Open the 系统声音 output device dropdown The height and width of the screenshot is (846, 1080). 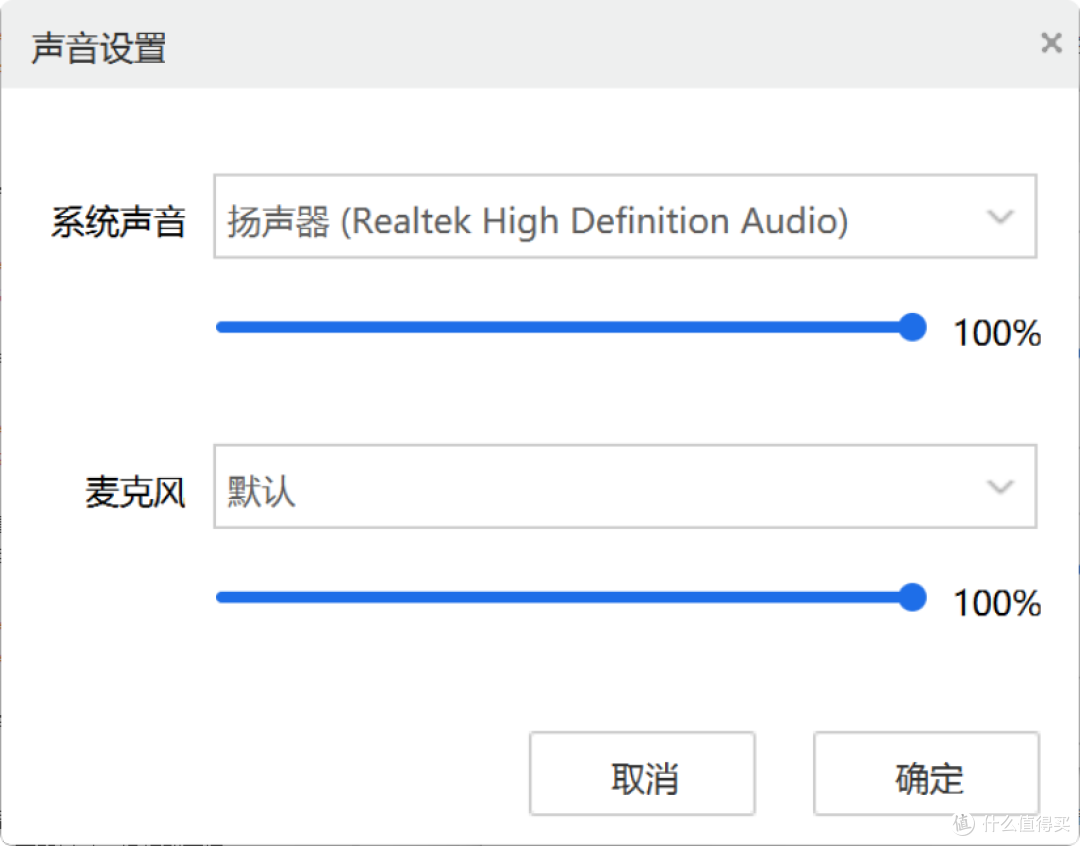[x=625, y=216]
